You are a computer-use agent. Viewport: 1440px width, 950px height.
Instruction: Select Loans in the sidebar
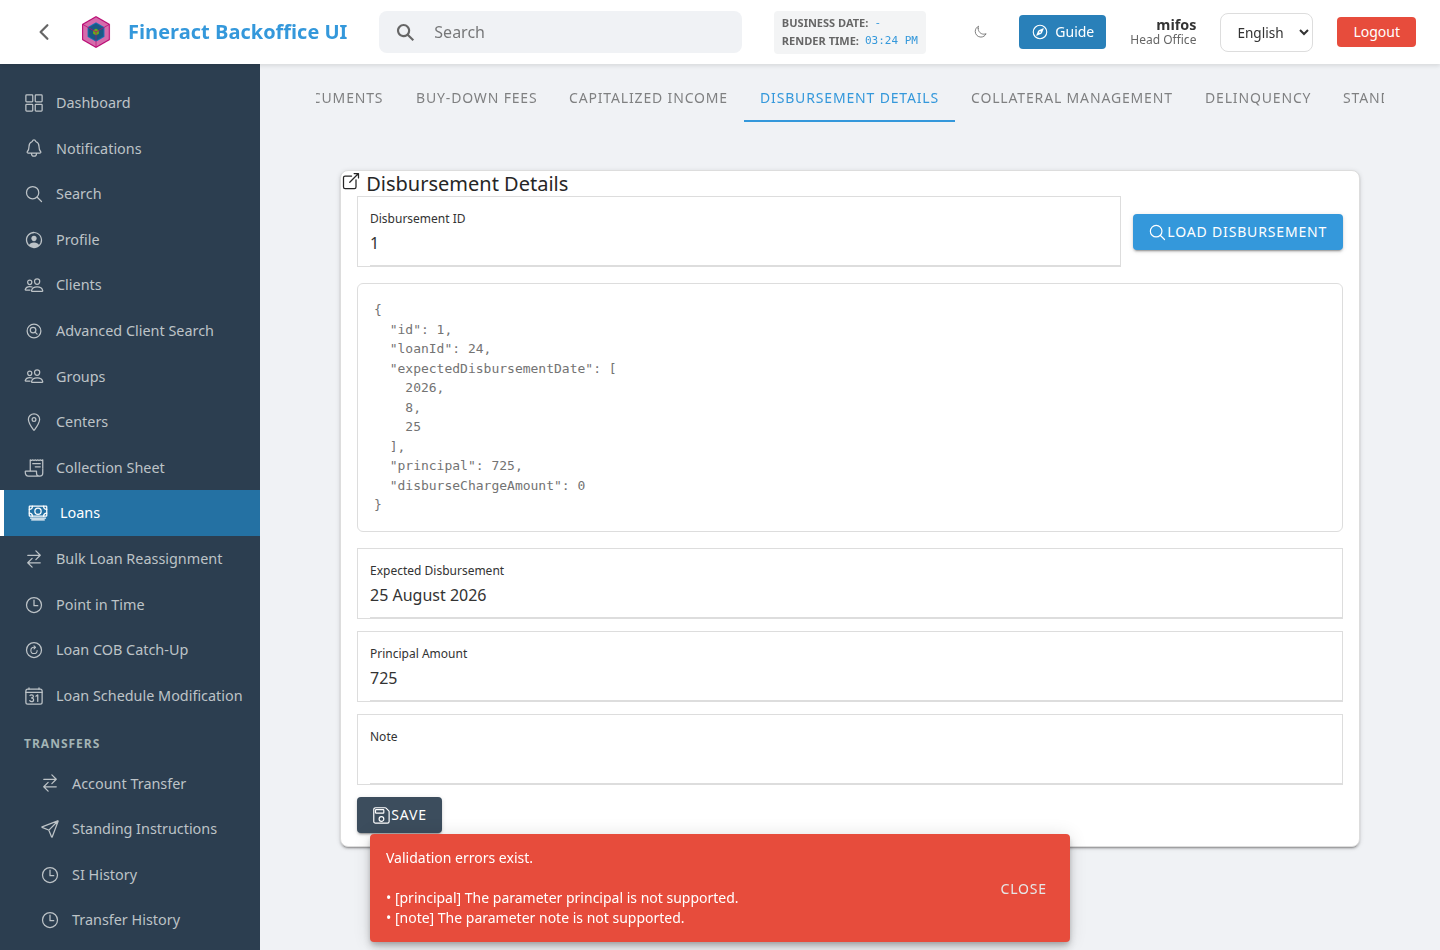(x=130, y=513)
